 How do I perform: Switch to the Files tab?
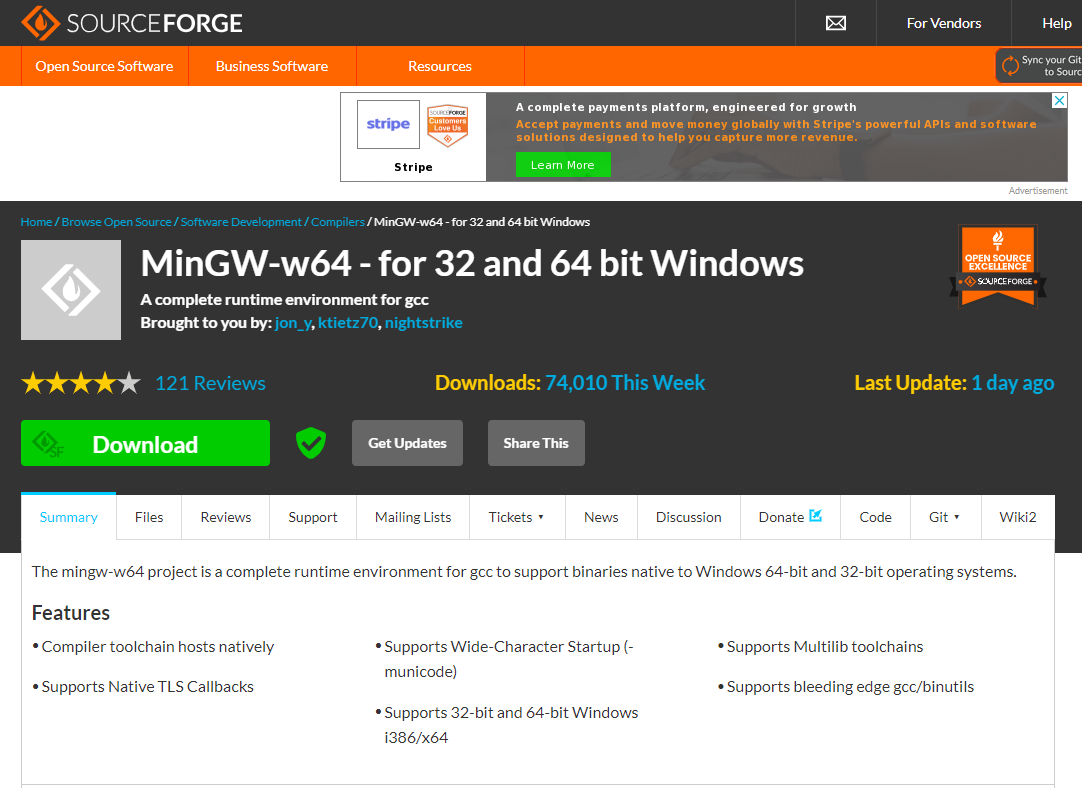[149, 517]
